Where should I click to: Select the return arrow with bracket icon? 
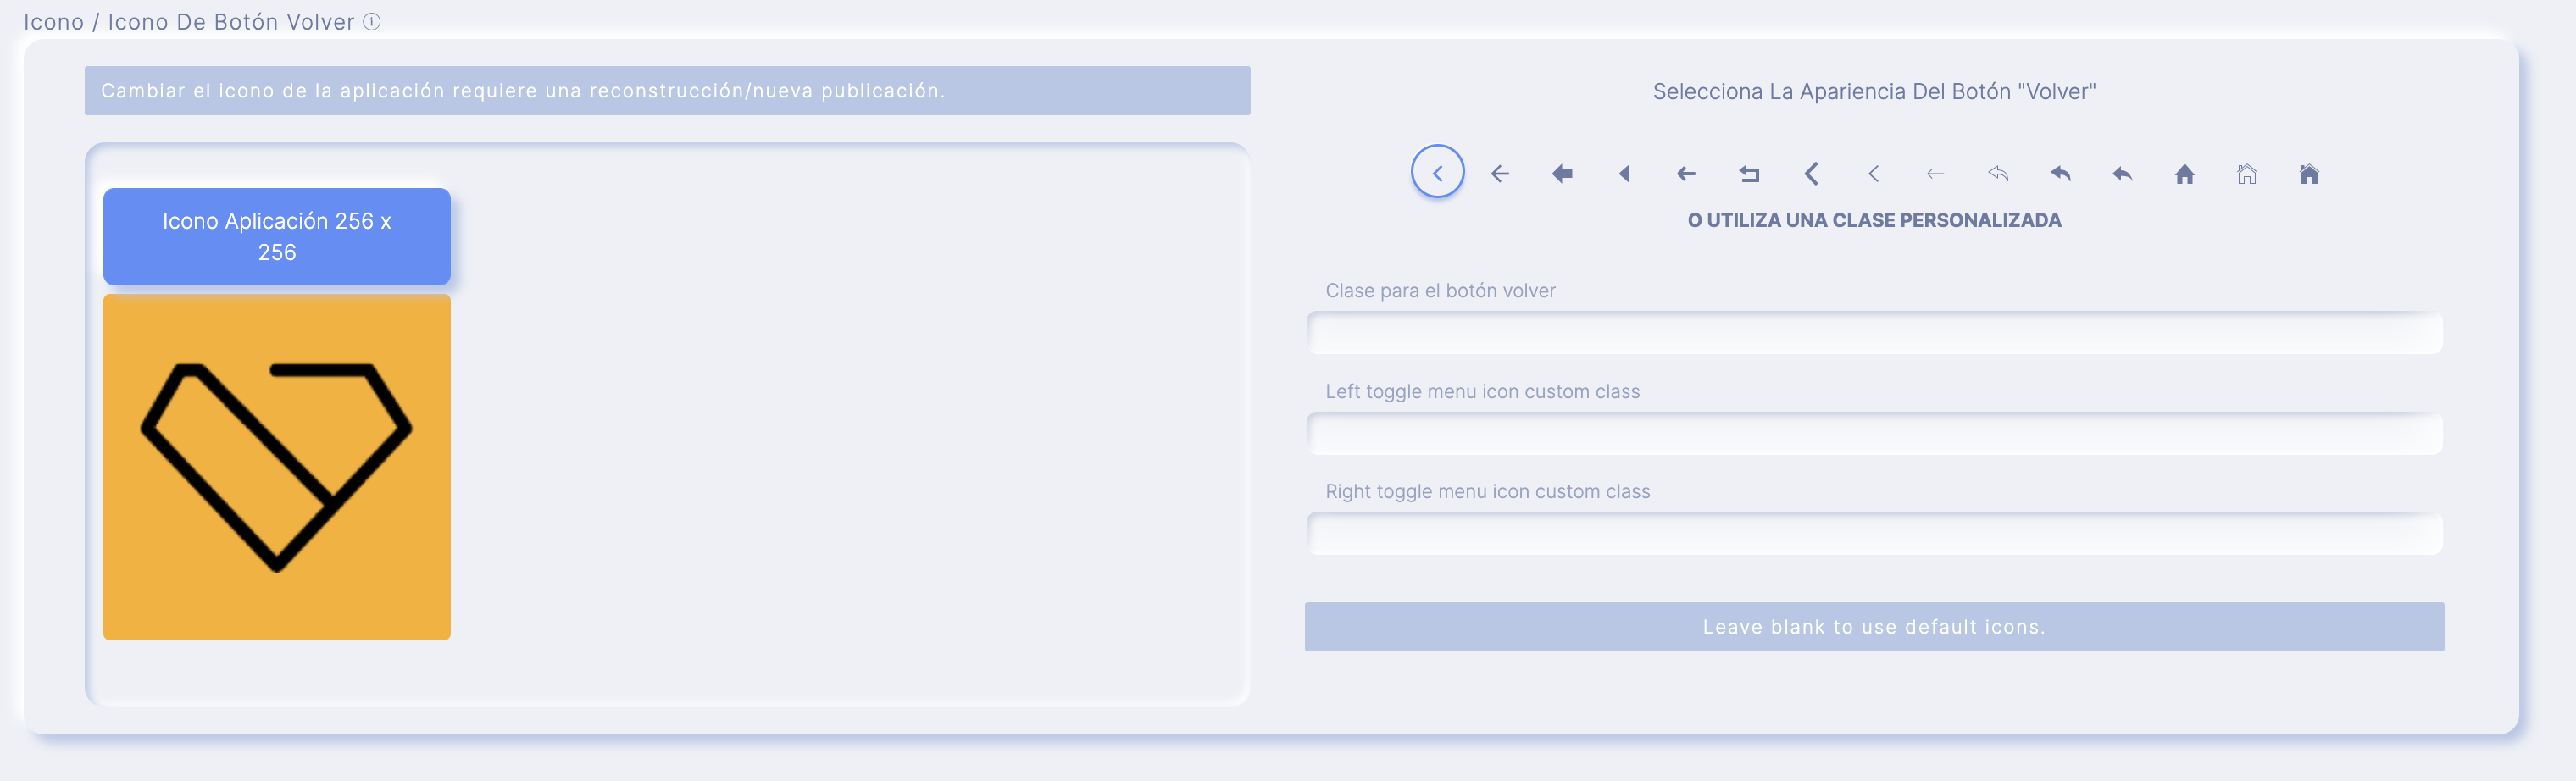pos(1748,174)
